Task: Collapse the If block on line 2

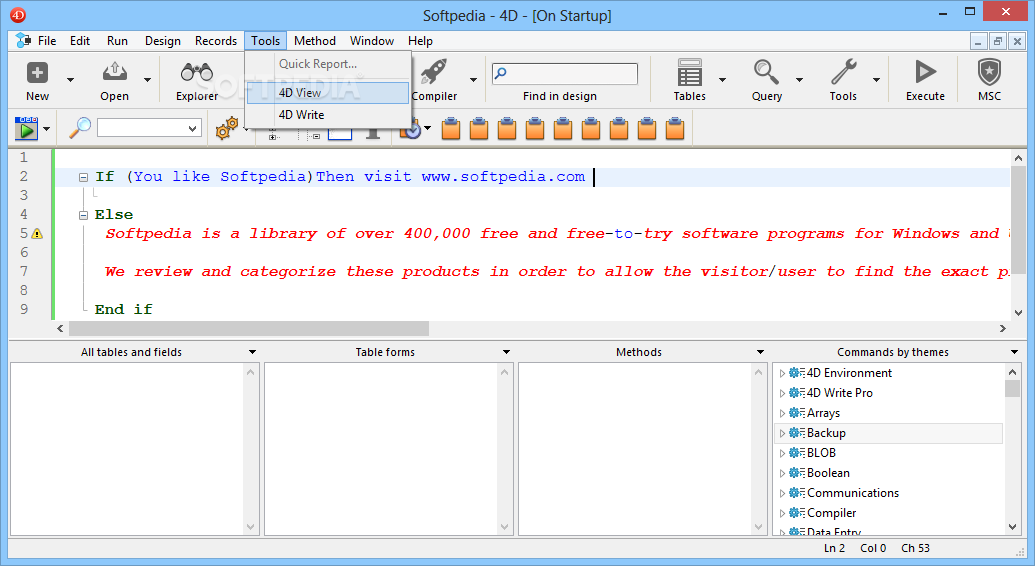Action: pyautogui.click(x=83, y=177)
